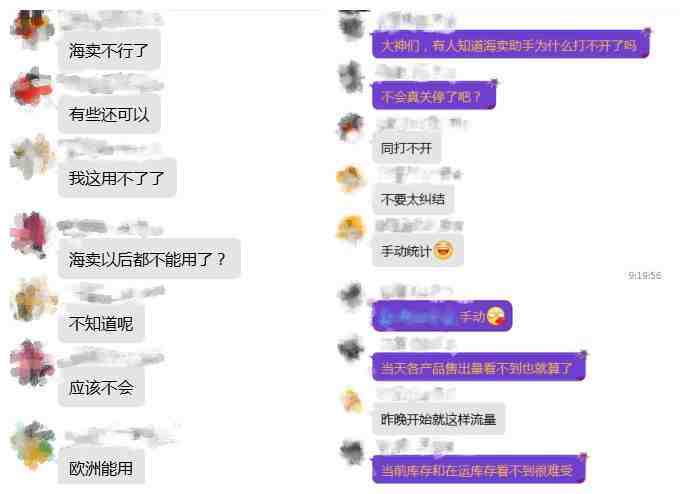Click the 不要太纠结 chat bubble
Viewport: 685px width, 494px height.
pyautogui.click(x=412, y=200)
